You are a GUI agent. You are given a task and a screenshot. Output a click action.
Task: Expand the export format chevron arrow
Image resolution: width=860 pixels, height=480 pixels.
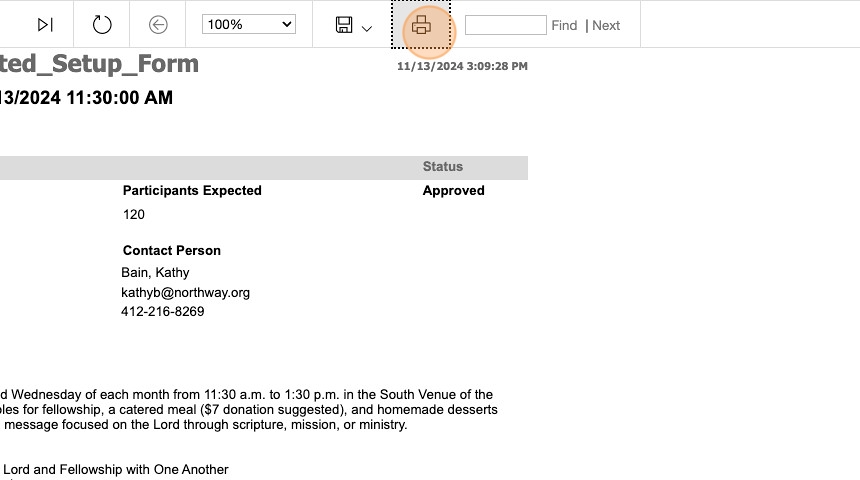[367, 28]
